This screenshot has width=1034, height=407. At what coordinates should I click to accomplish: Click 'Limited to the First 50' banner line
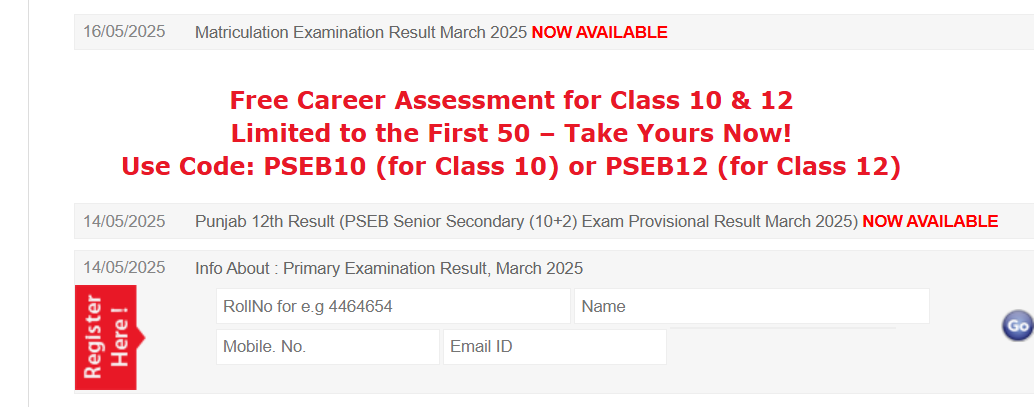380,134
